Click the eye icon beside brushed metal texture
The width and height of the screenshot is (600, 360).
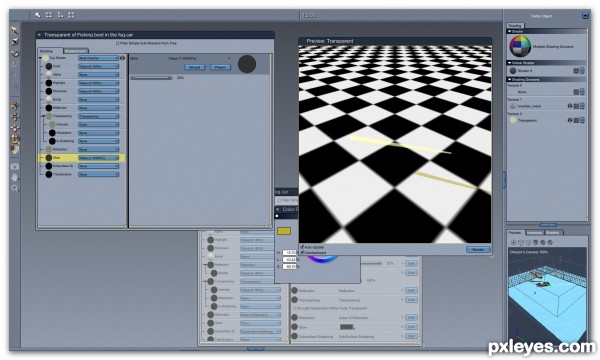click(570, 106)
